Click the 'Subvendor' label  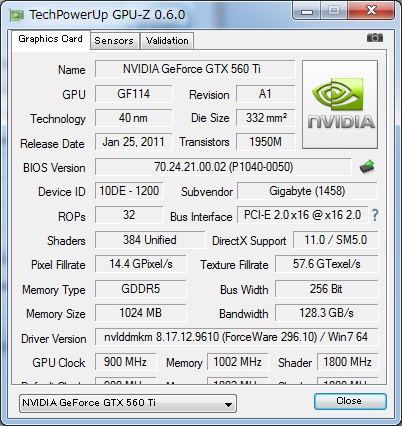(x=207, y=192)
